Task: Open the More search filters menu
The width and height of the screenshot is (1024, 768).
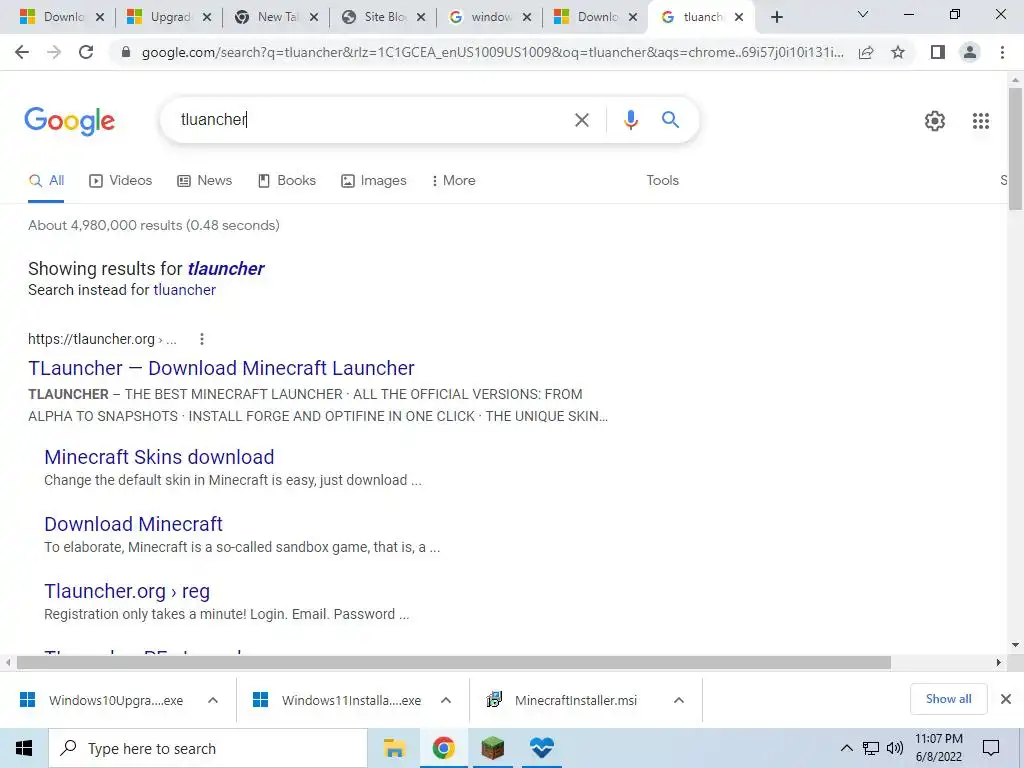Action: coord(453,181)
